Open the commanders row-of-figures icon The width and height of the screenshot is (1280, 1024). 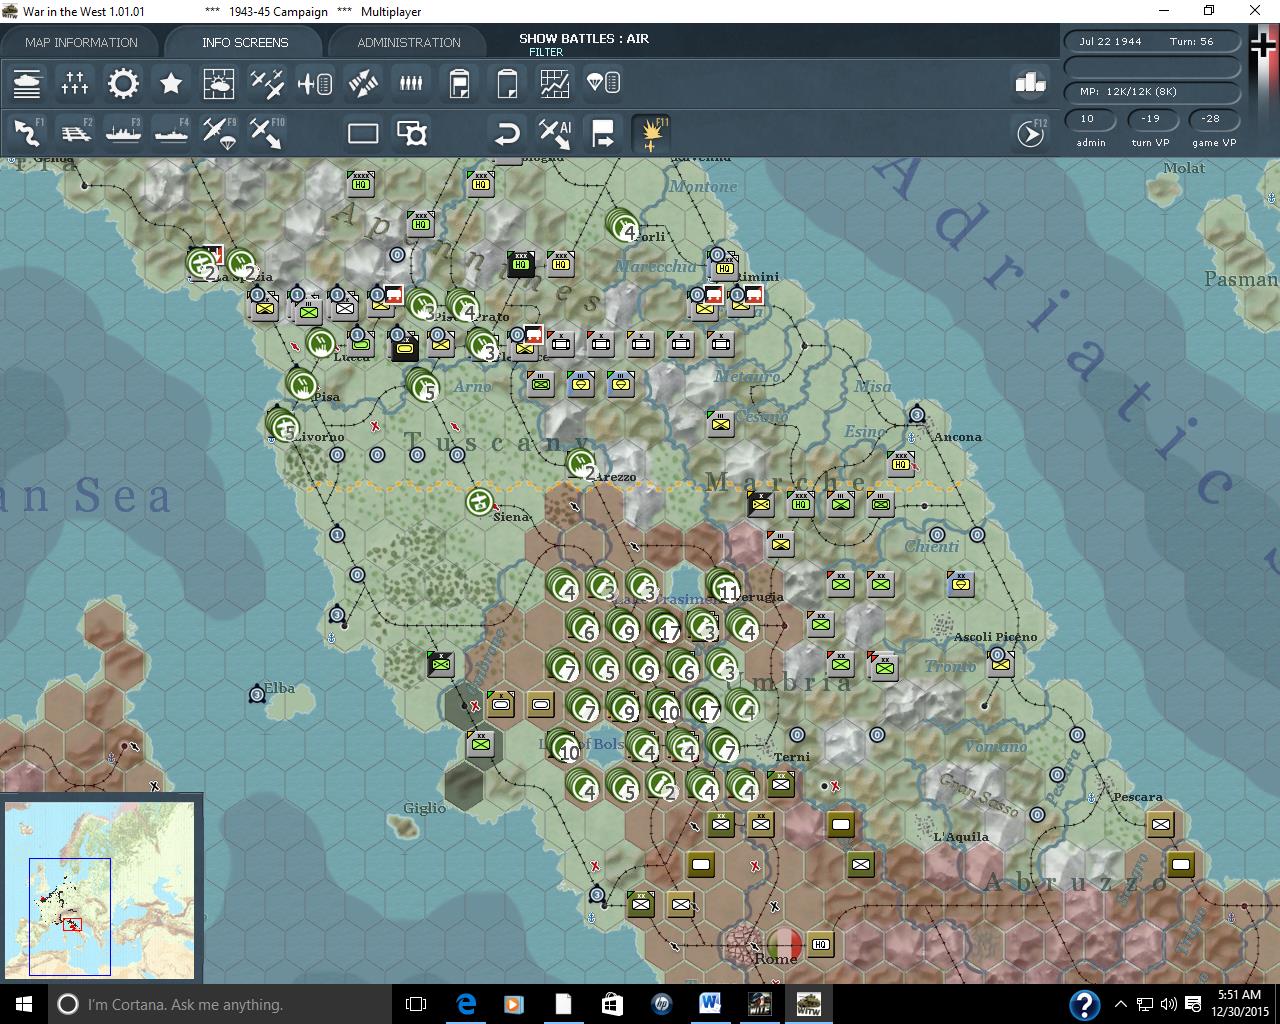pos(411,83)
